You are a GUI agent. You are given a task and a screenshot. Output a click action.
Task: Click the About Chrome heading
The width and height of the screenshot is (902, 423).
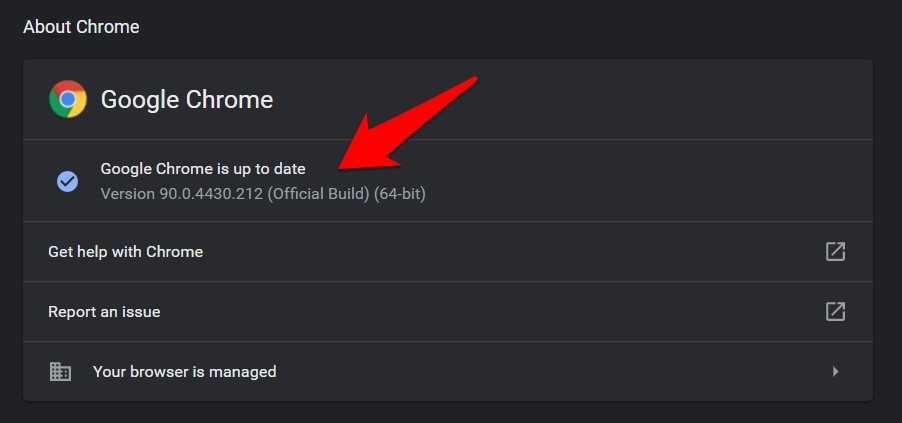tap(81, 27)
